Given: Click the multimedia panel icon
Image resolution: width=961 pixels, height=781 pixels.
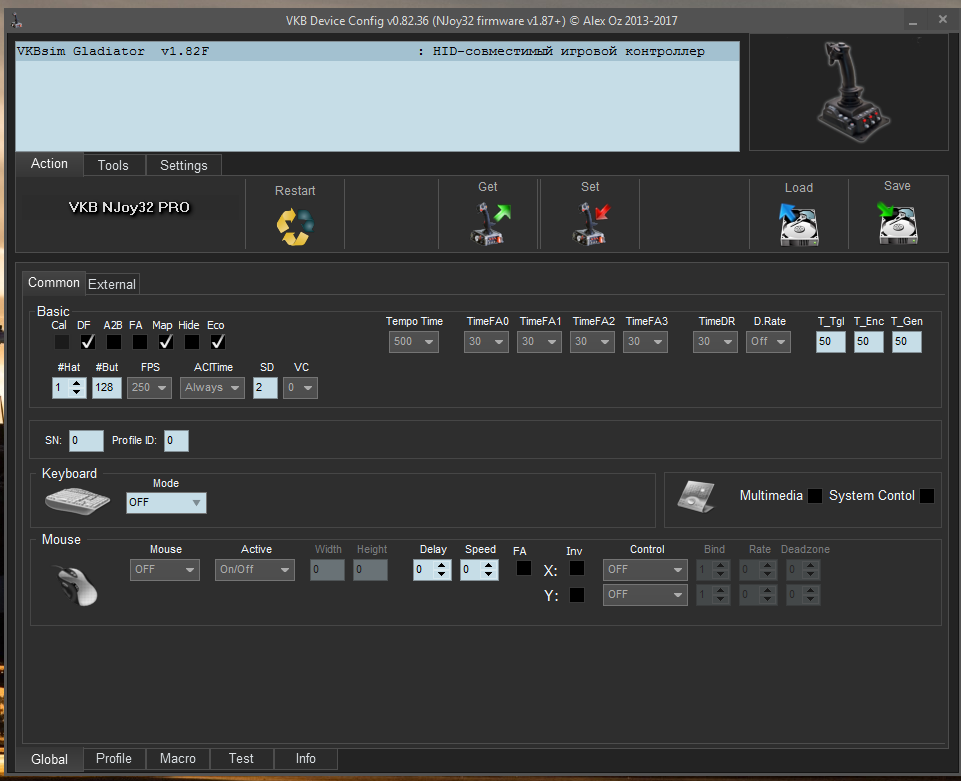Looking at the screenshot, I should [x=696, y=497].
